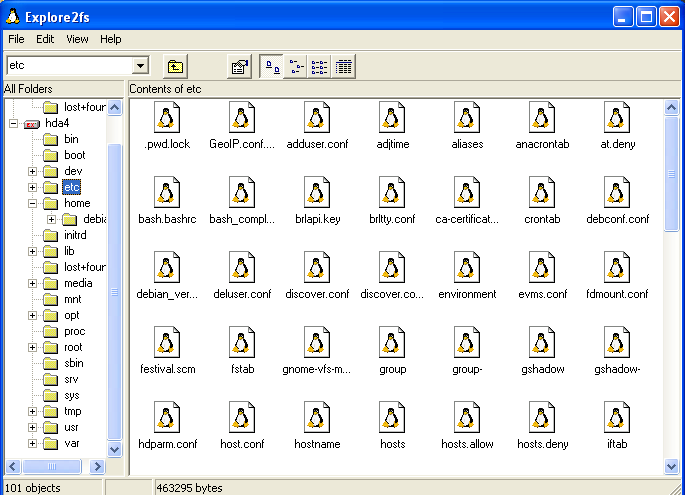Open the View menu
Screen dimensions: 685x495
77,39
